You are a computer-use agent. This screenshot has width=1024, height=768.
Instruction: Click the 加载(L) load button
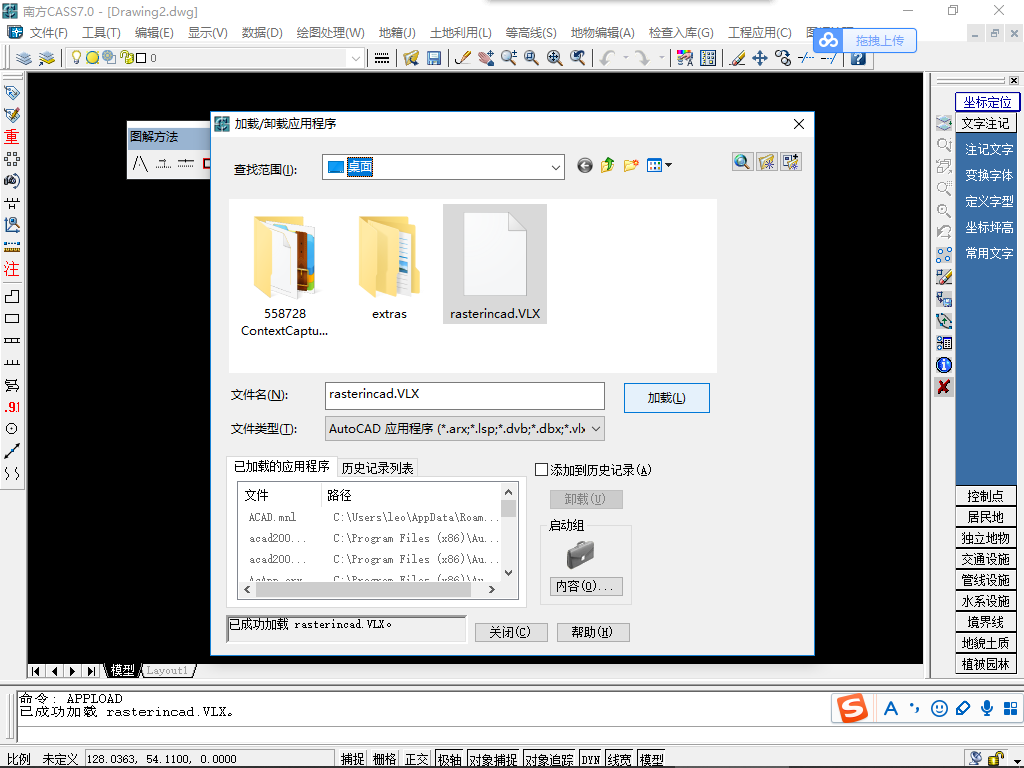tap(667, 398)
